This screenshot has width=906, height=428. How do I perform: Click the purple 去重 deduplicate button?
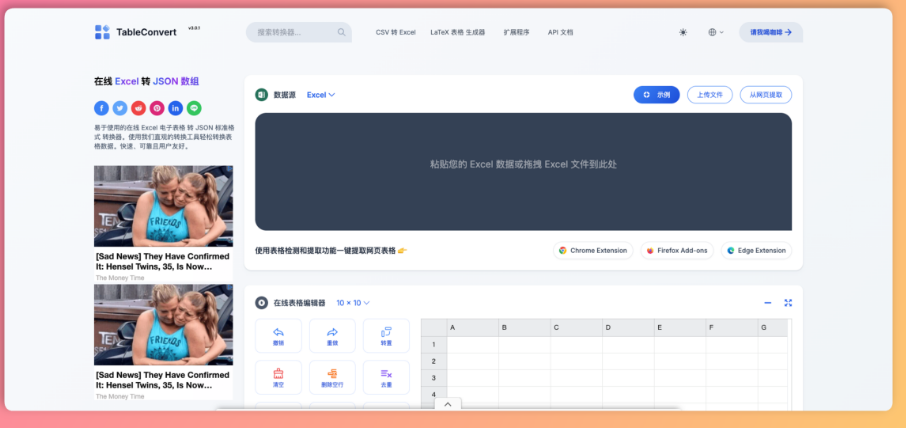387,377
